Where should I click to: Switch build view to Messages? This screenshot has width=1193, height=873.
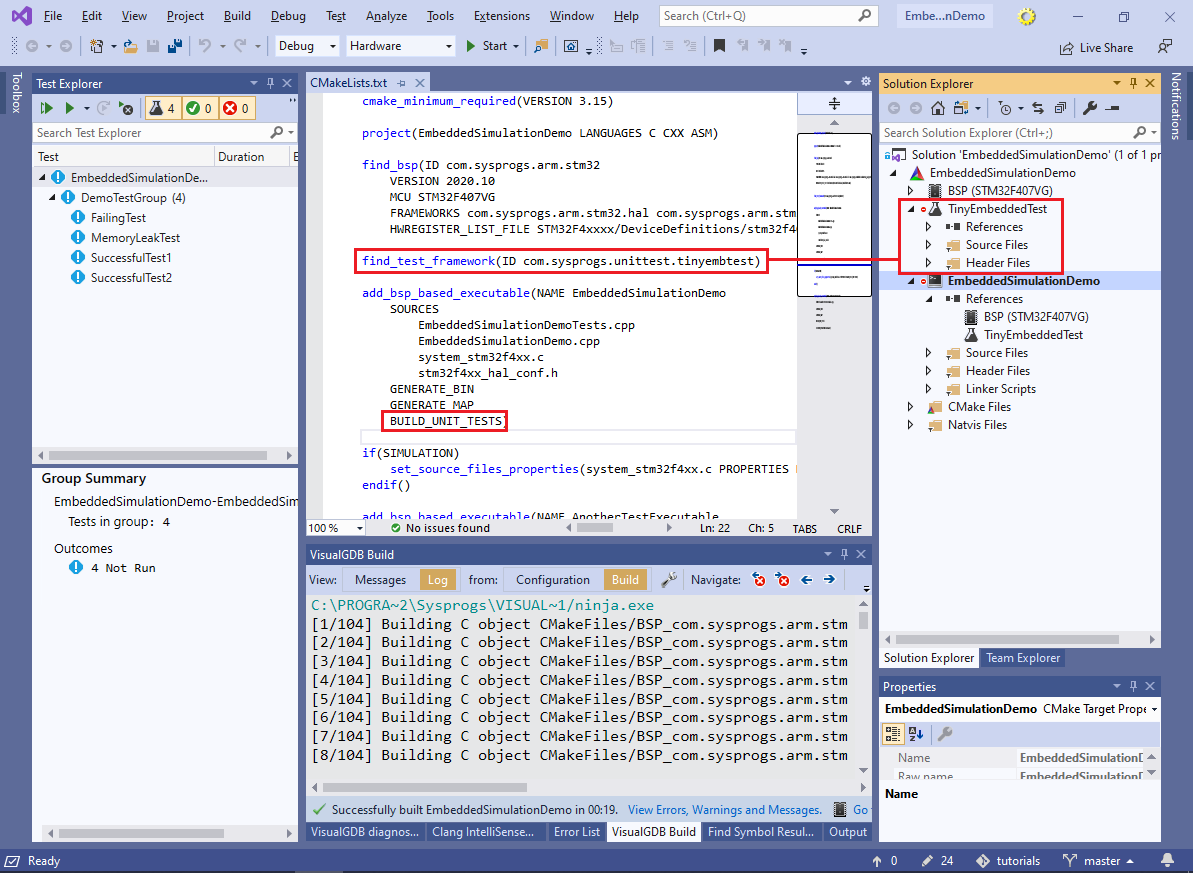coord(380,580)
